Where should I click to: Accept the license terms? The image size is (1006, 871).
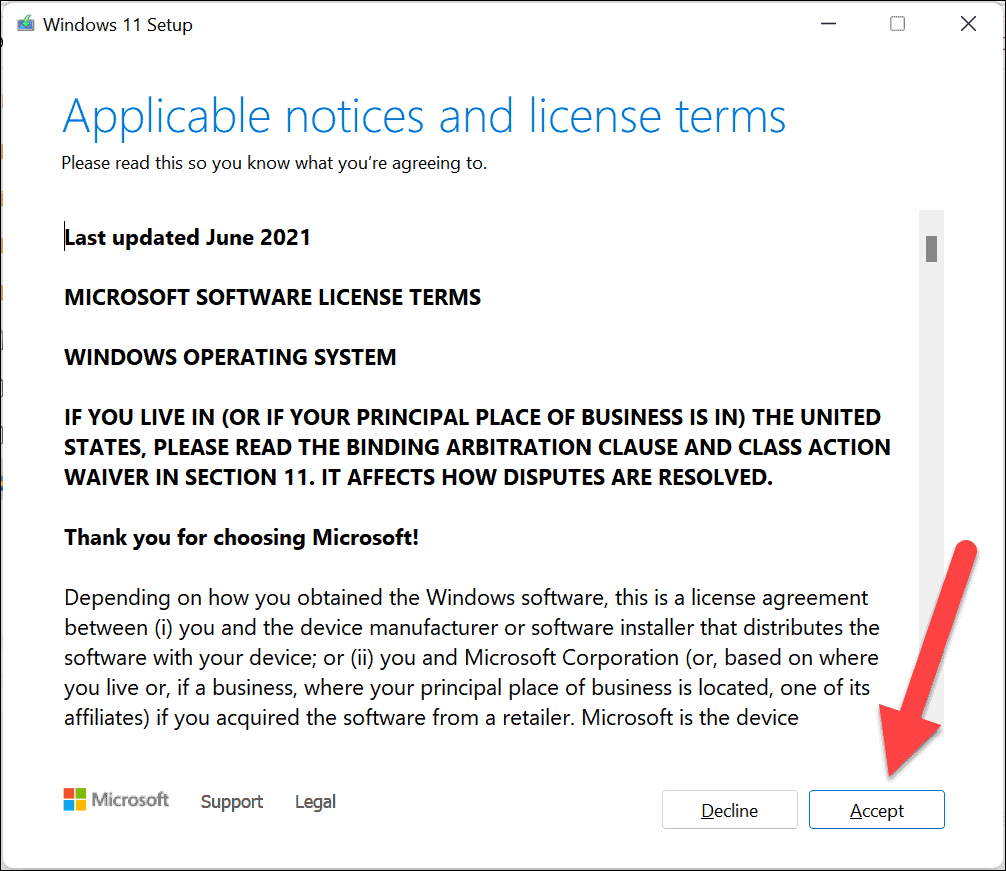click(x=876, y=810)
